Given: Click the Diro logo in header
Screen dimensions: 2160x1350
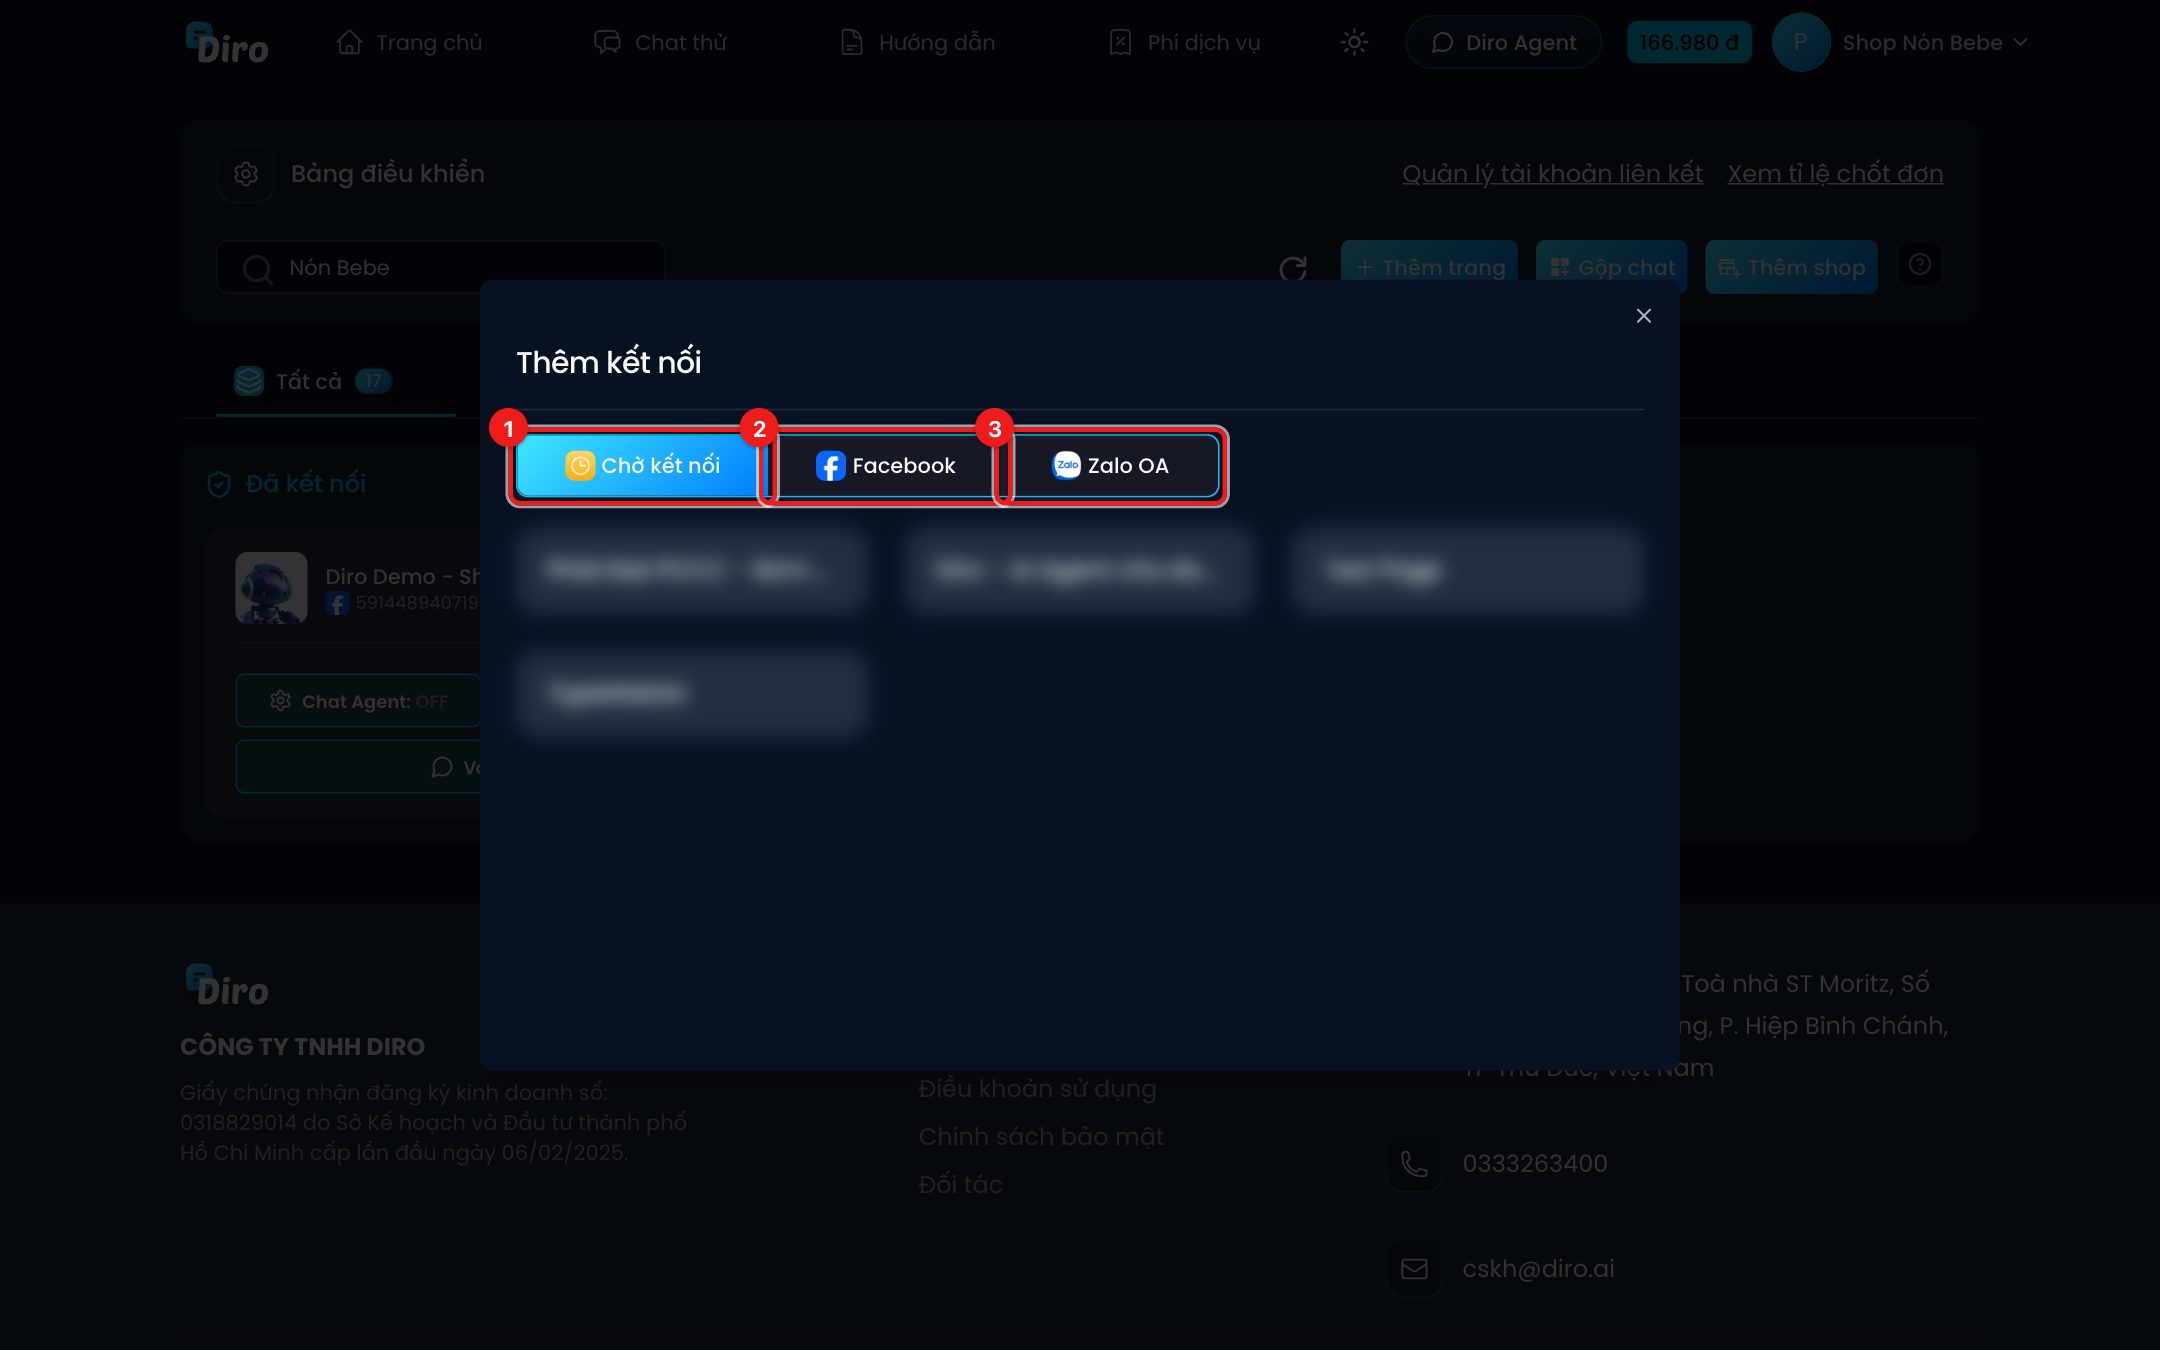Looking at the screenshot, I should click(227, 43).
